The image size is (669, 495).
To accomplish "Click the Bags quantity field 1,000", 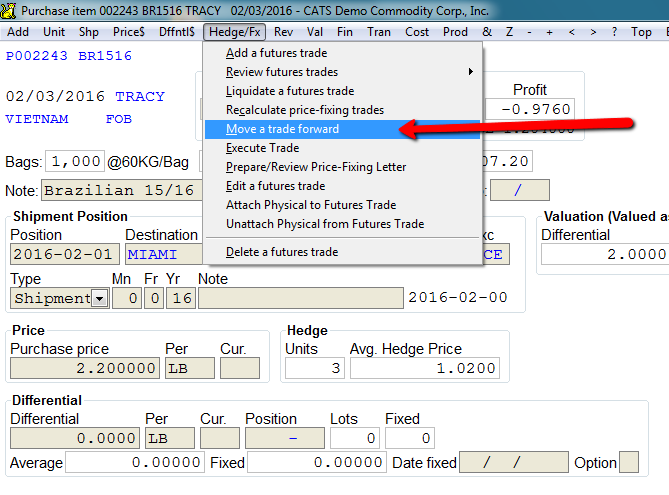I will pos(75,161).
